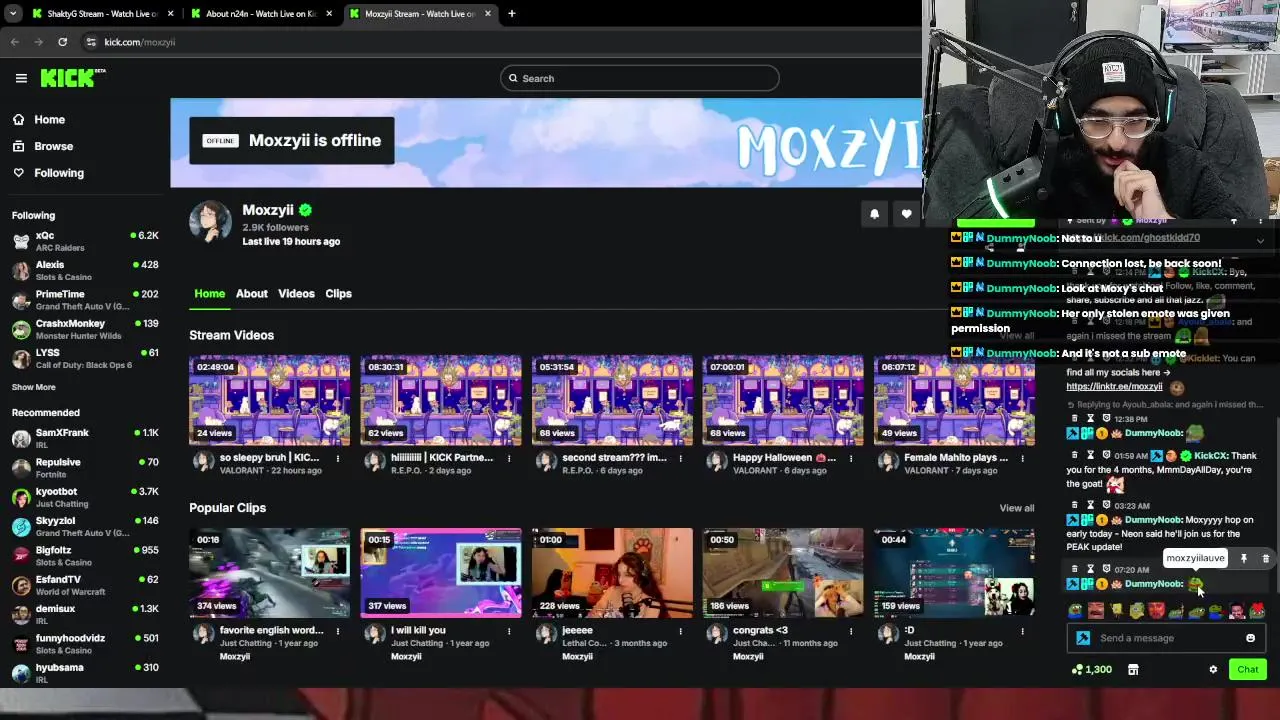The height and width of the screenshot is (720, 1280).
Task: Open options menu for 'hiiiiiiiiii | KICK Partne...' video
Action: [x=509, y=458]
